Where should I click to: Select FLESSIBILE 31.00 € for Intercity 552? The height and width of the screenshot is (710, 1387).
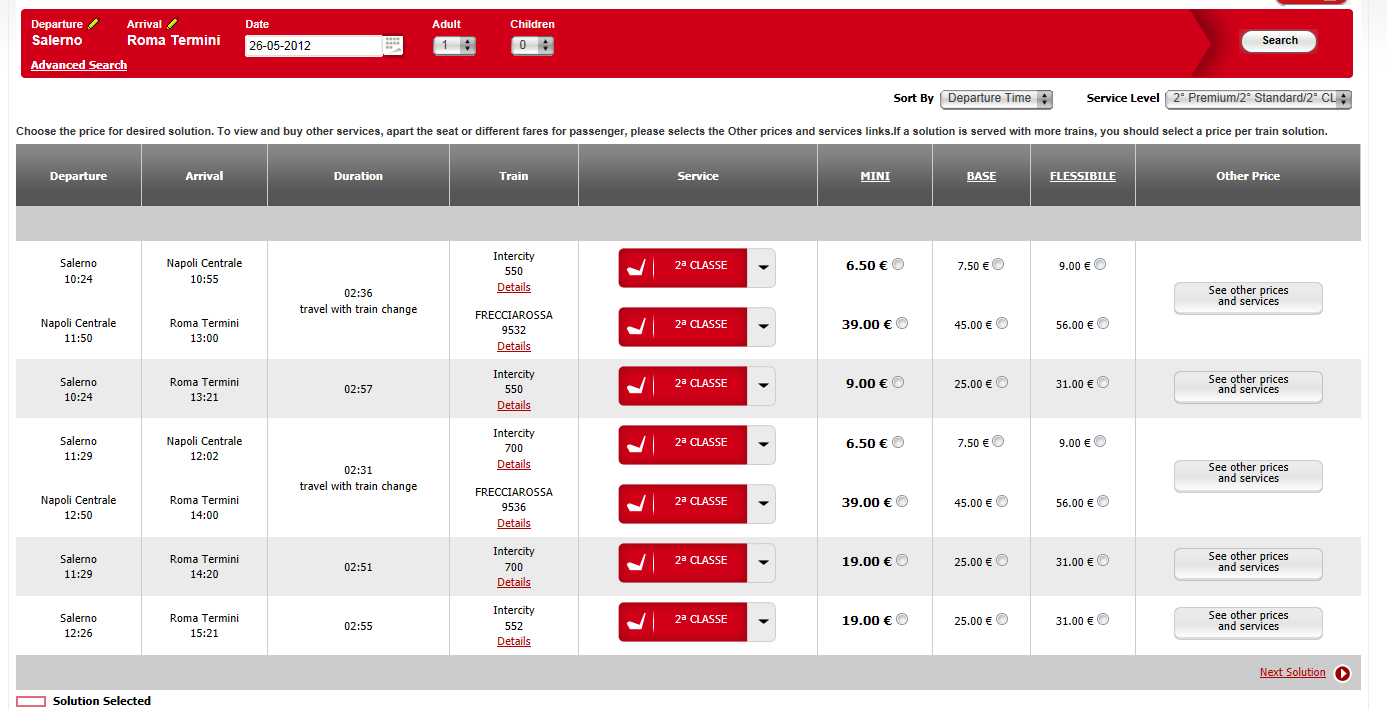(1103, 620)
